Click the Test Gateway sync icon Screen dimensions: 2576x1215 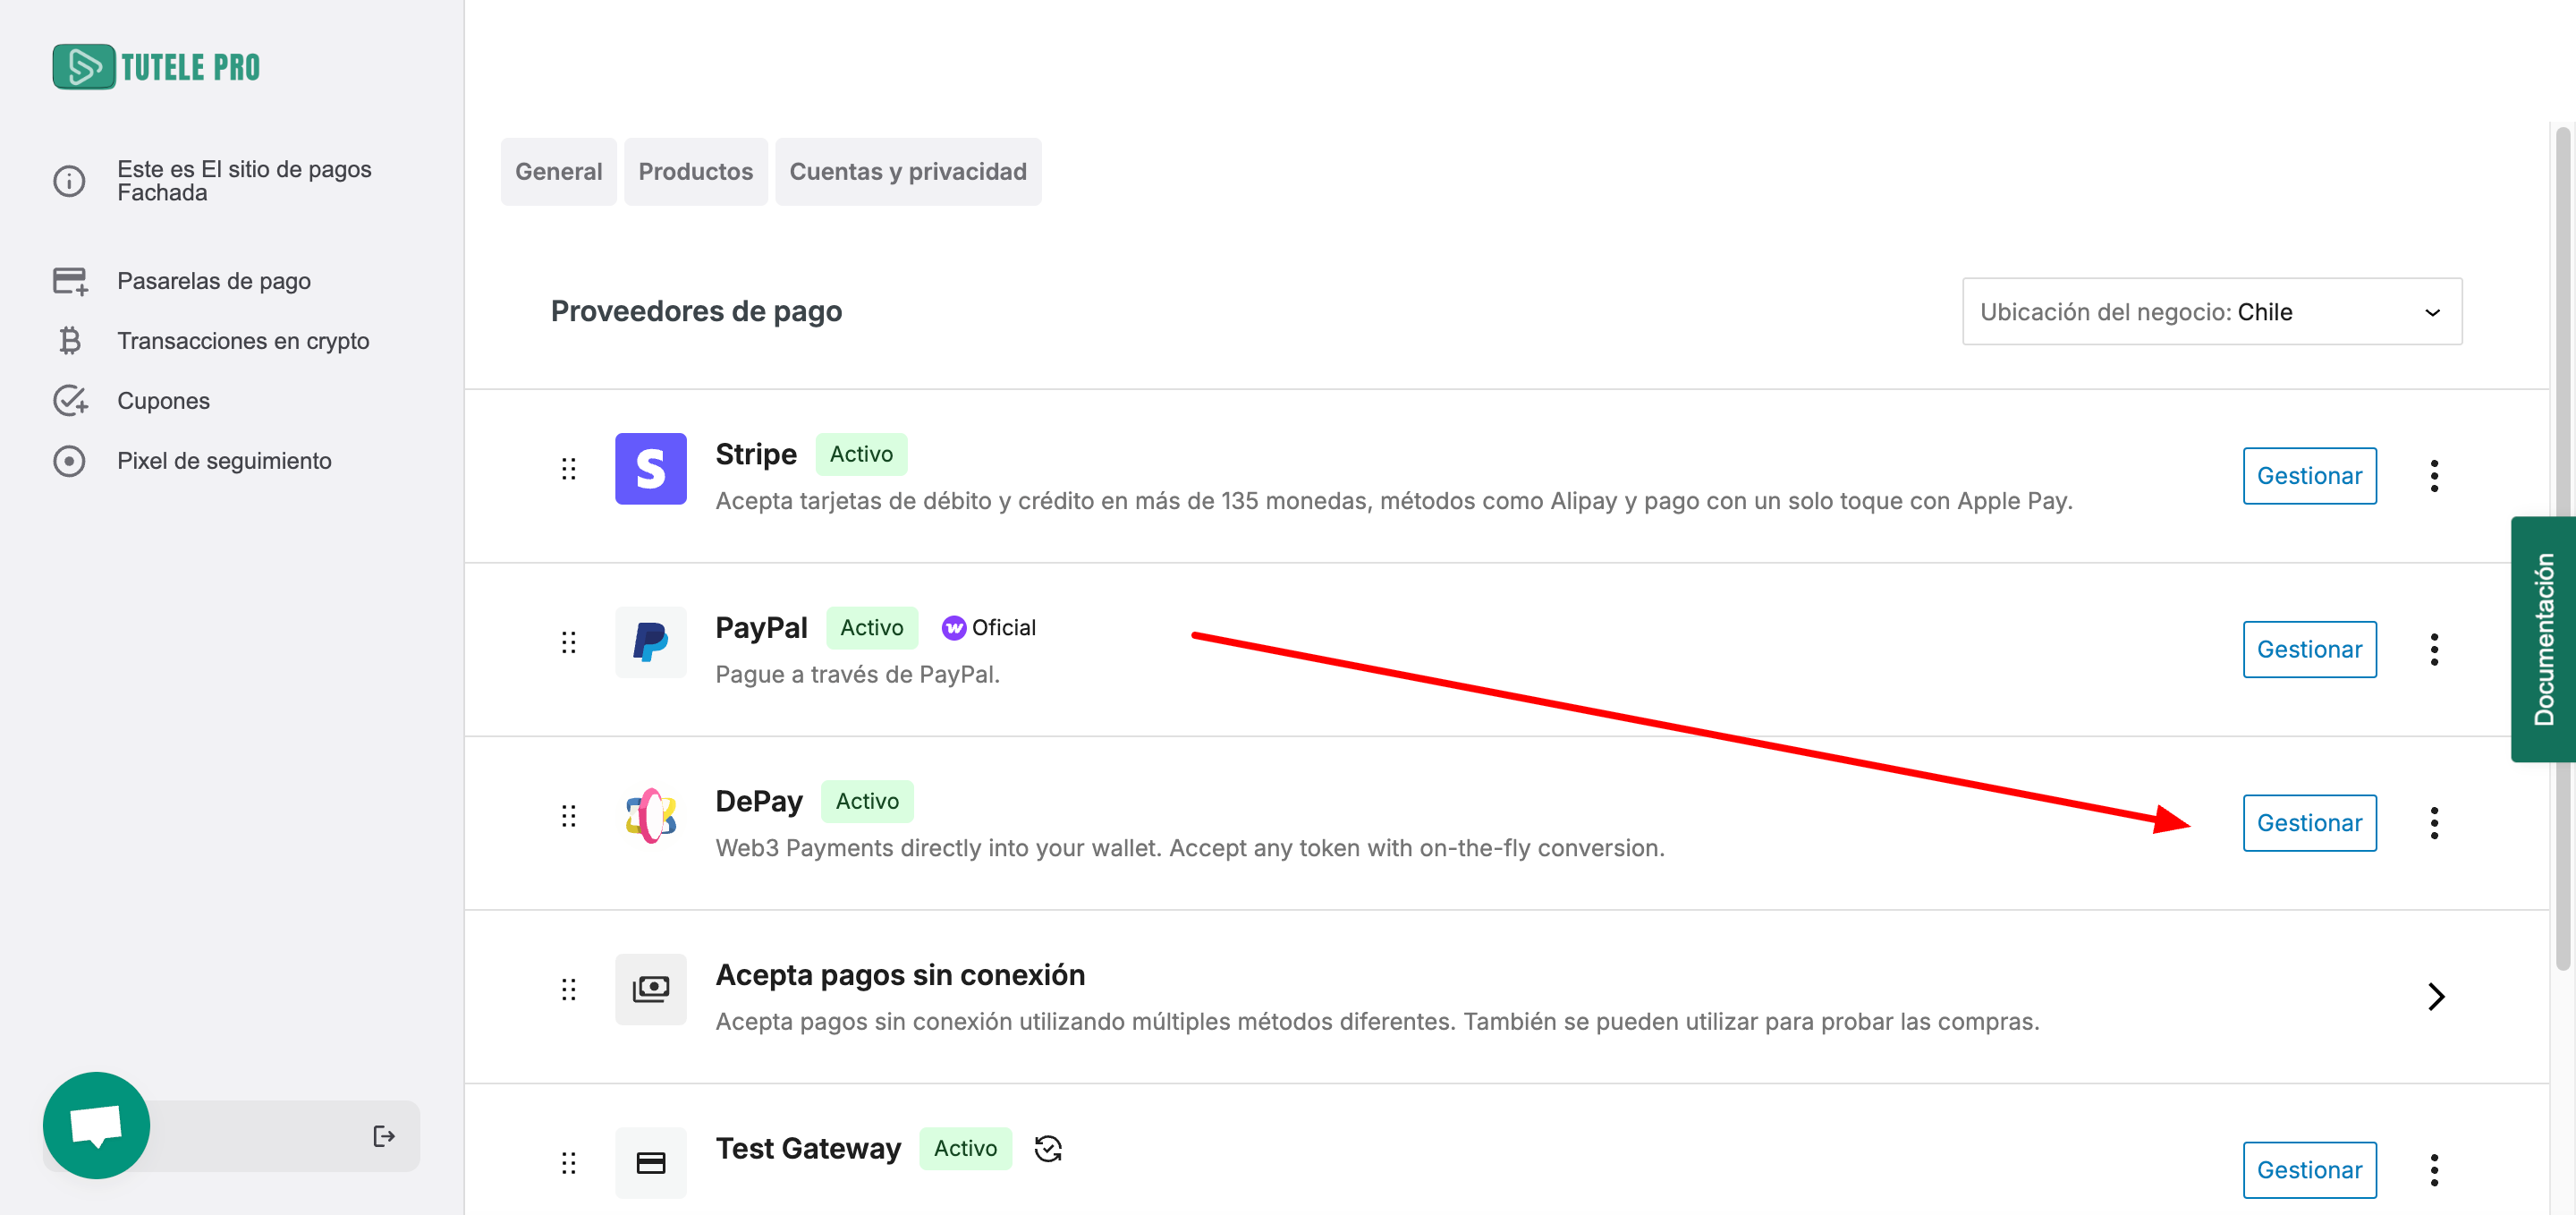tap(1047, 1148)
